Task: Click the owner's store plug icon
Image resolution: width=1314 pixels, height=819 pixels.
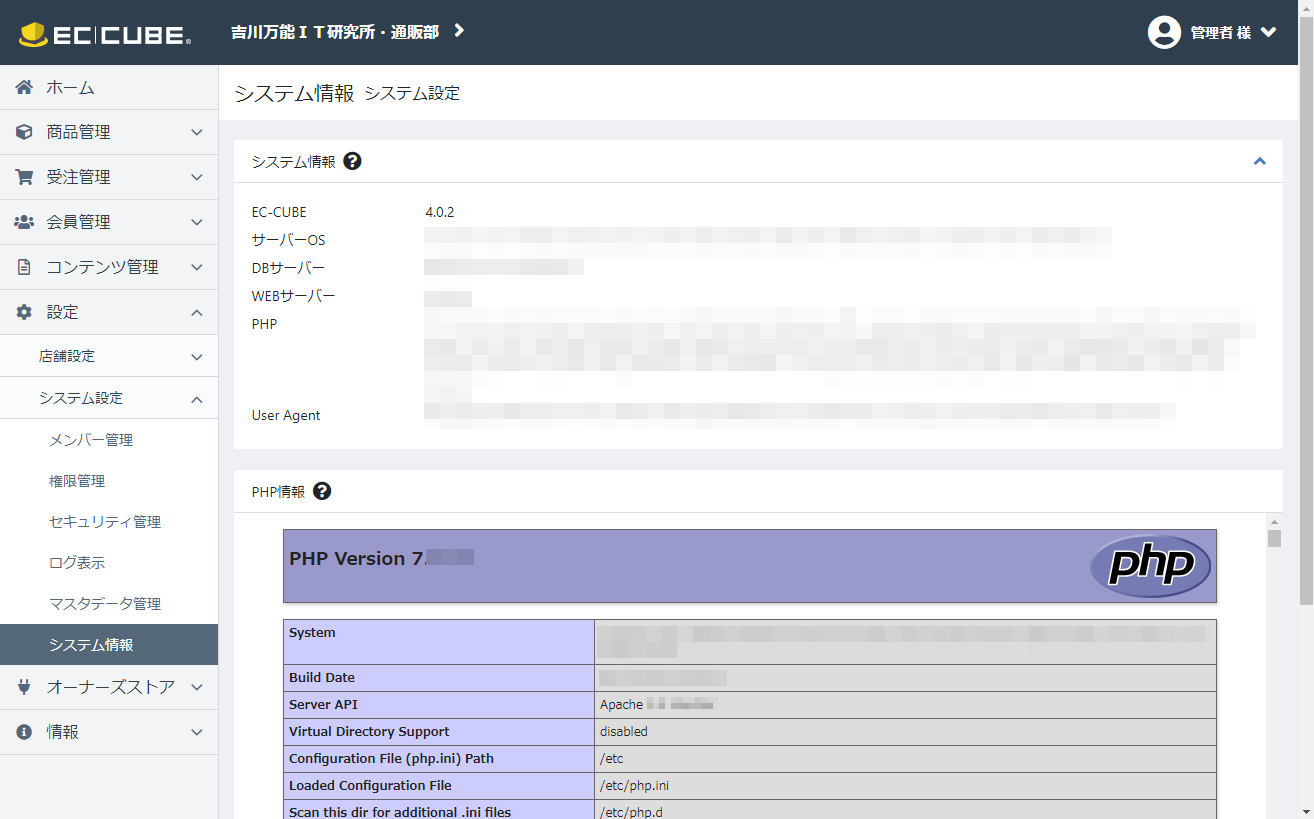Action: 24,687
